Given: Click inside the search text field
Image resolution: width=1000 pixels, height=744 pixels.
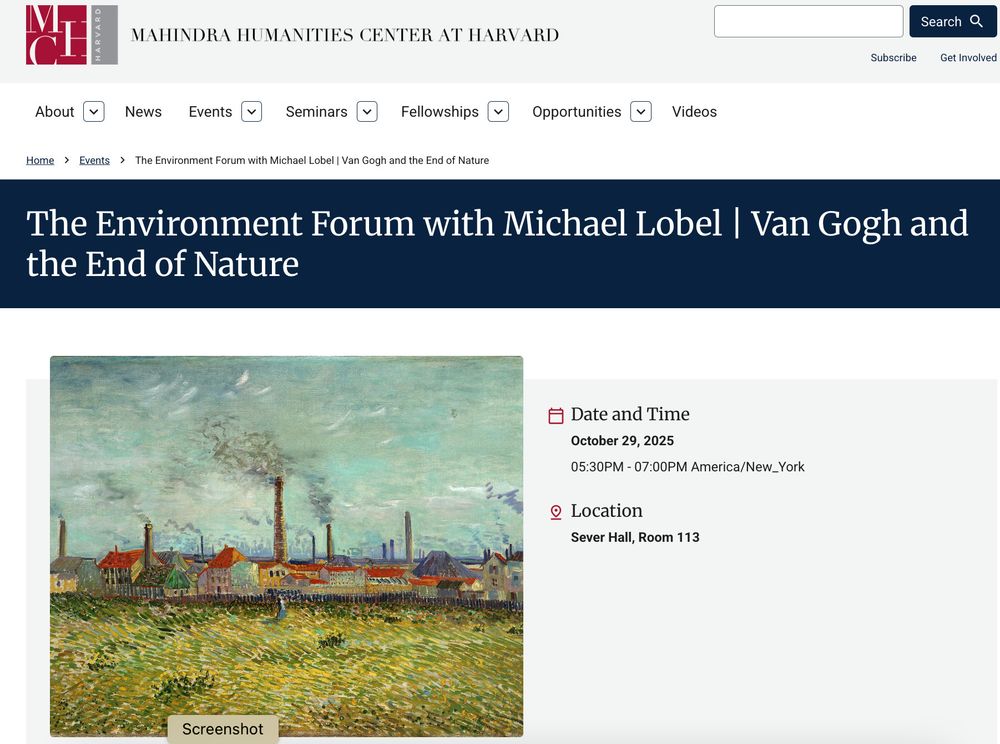Looking at the screenshot, I should click(x=808, y=20).
